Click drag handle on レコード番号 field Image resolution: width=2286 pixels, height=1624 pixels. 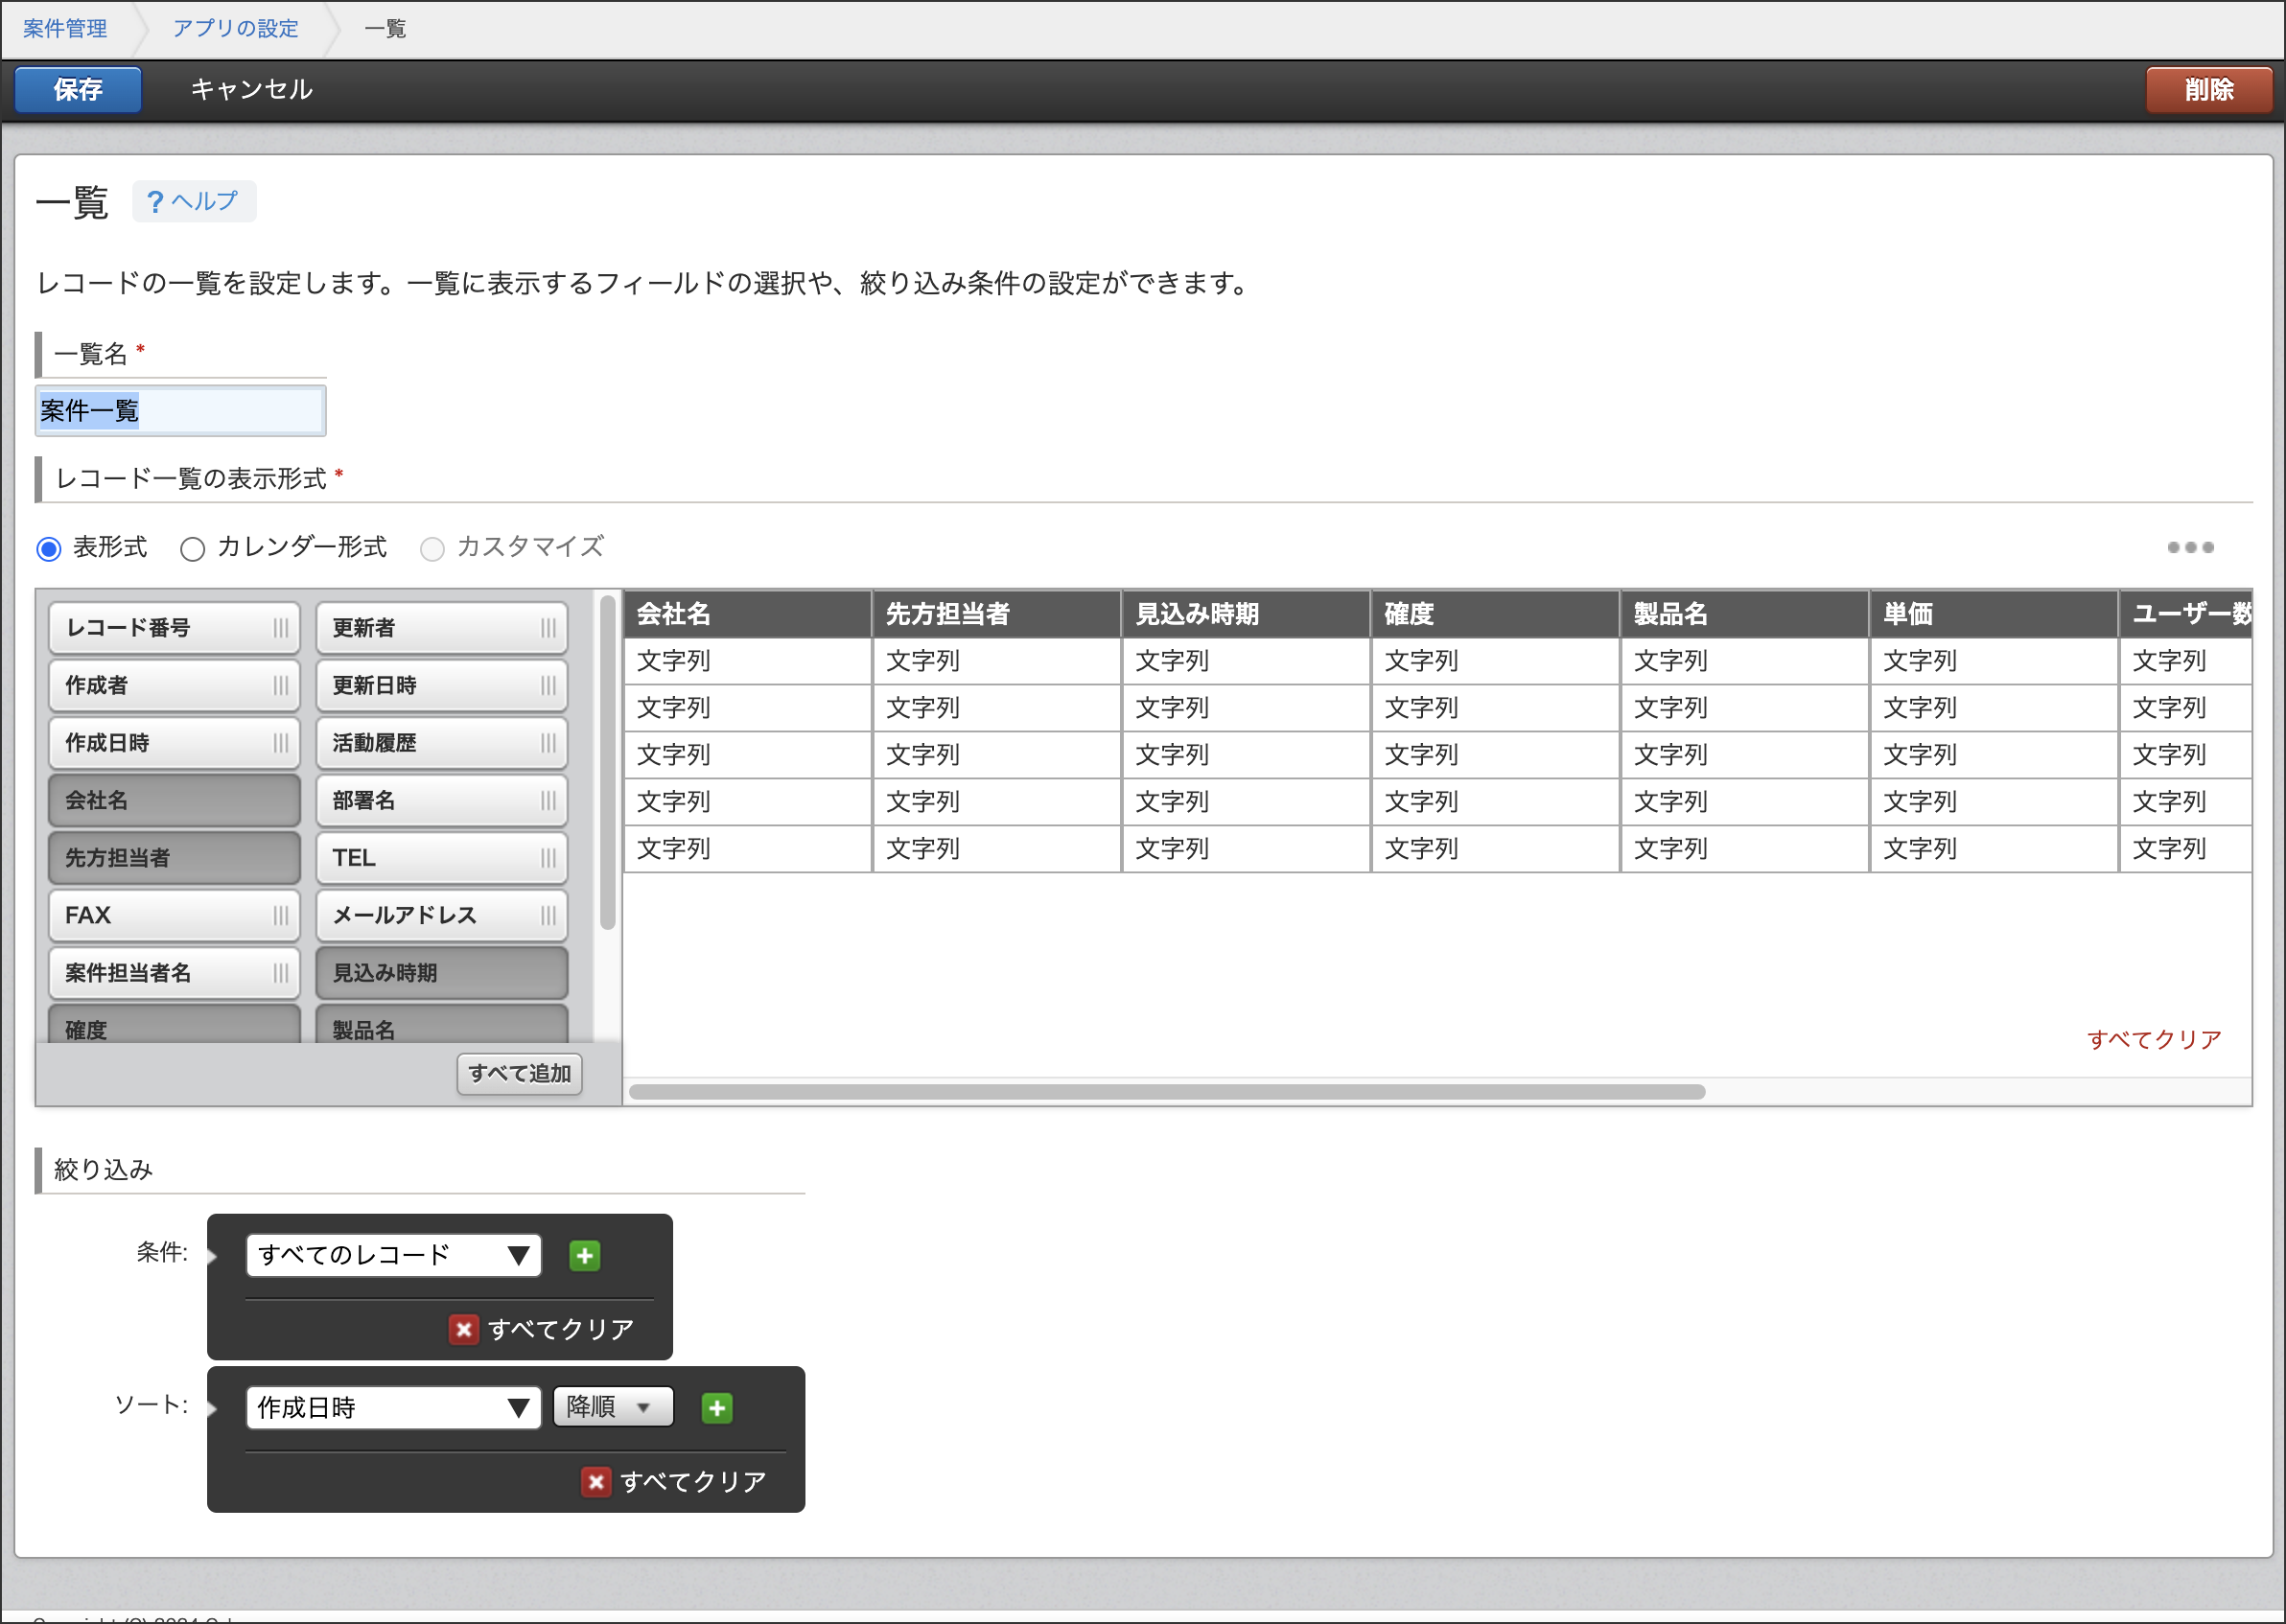[x=281, y=628]
